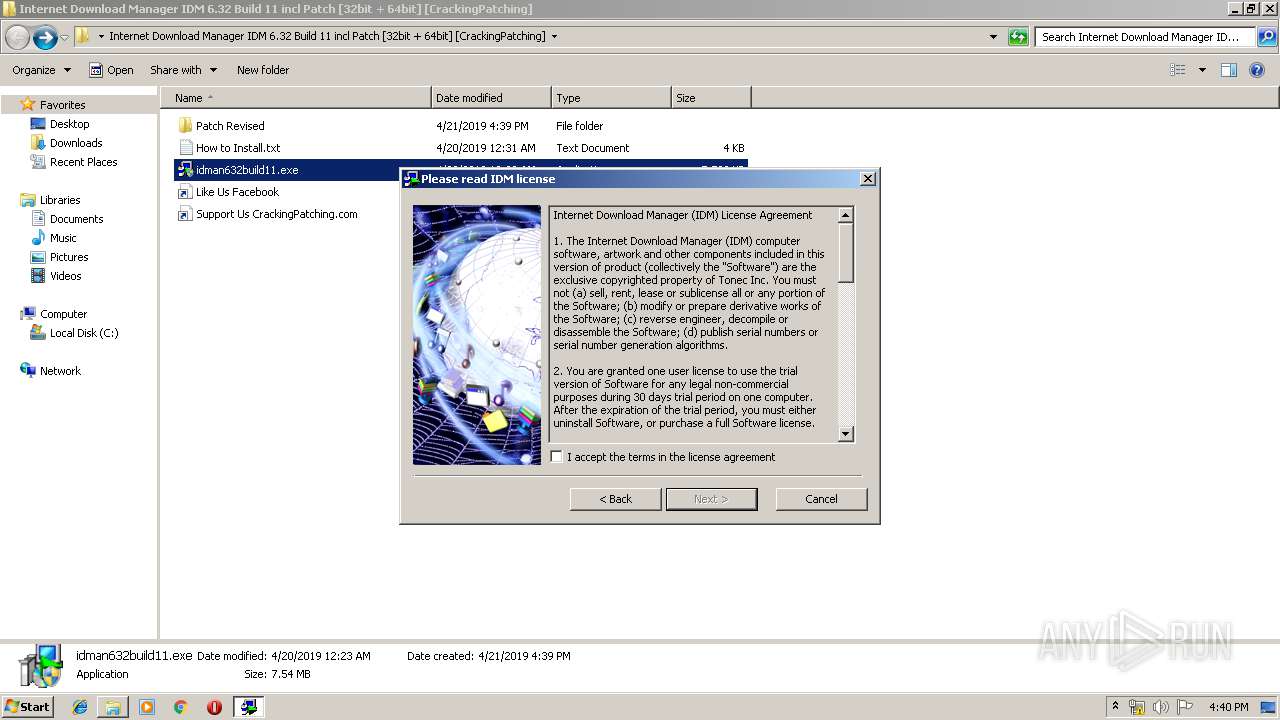Toggle the preview pane
The width and height of the screenshot is (1280, 720).
point(1229,70)
